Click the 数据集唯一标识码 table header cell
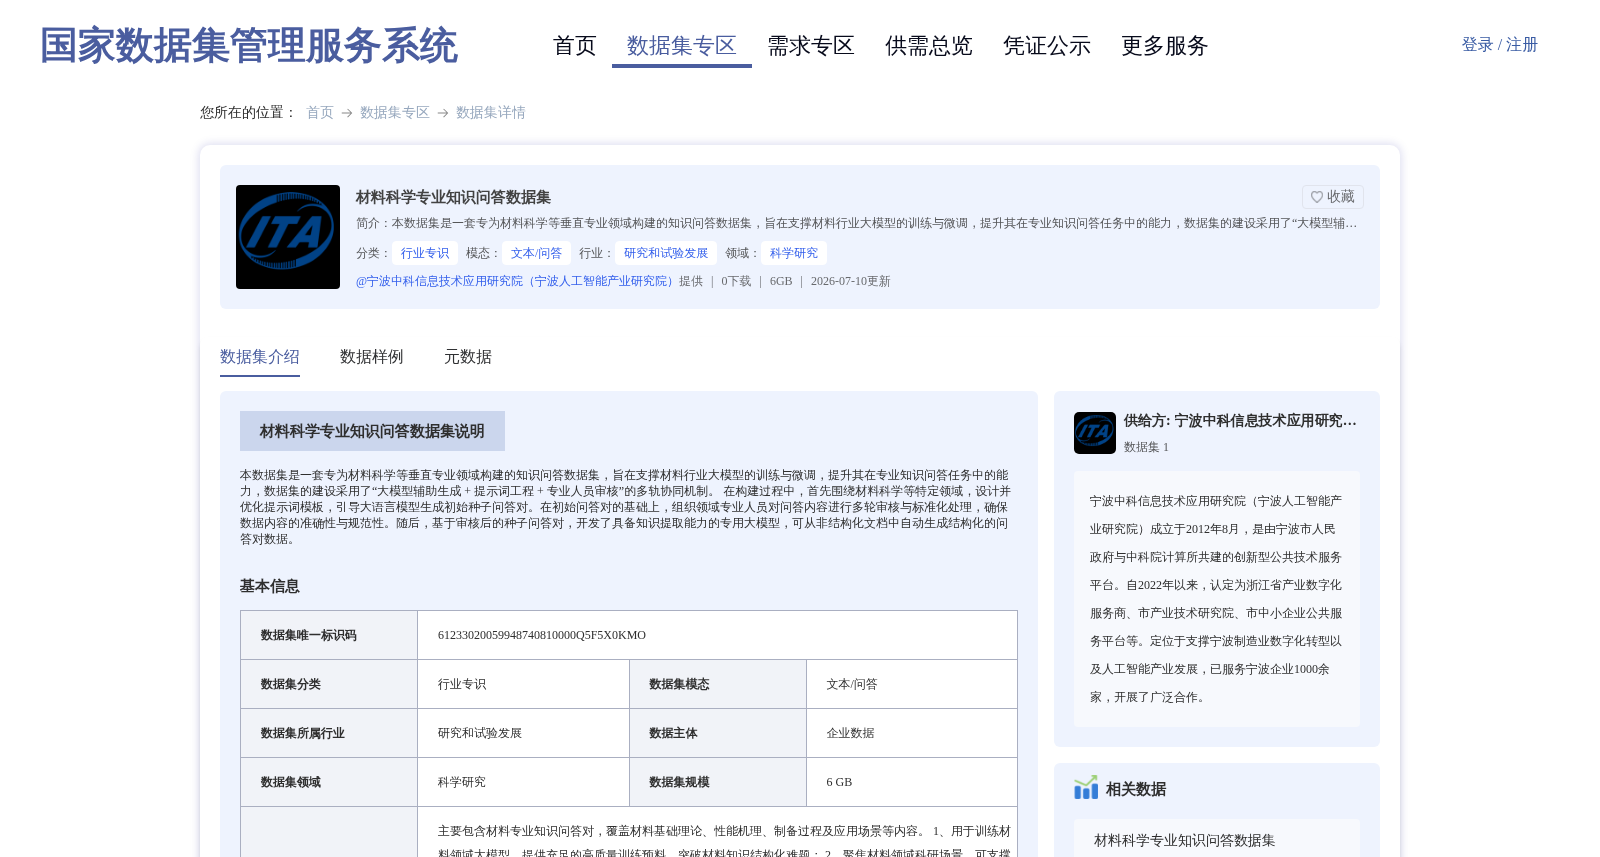 [x=329, y=635]
